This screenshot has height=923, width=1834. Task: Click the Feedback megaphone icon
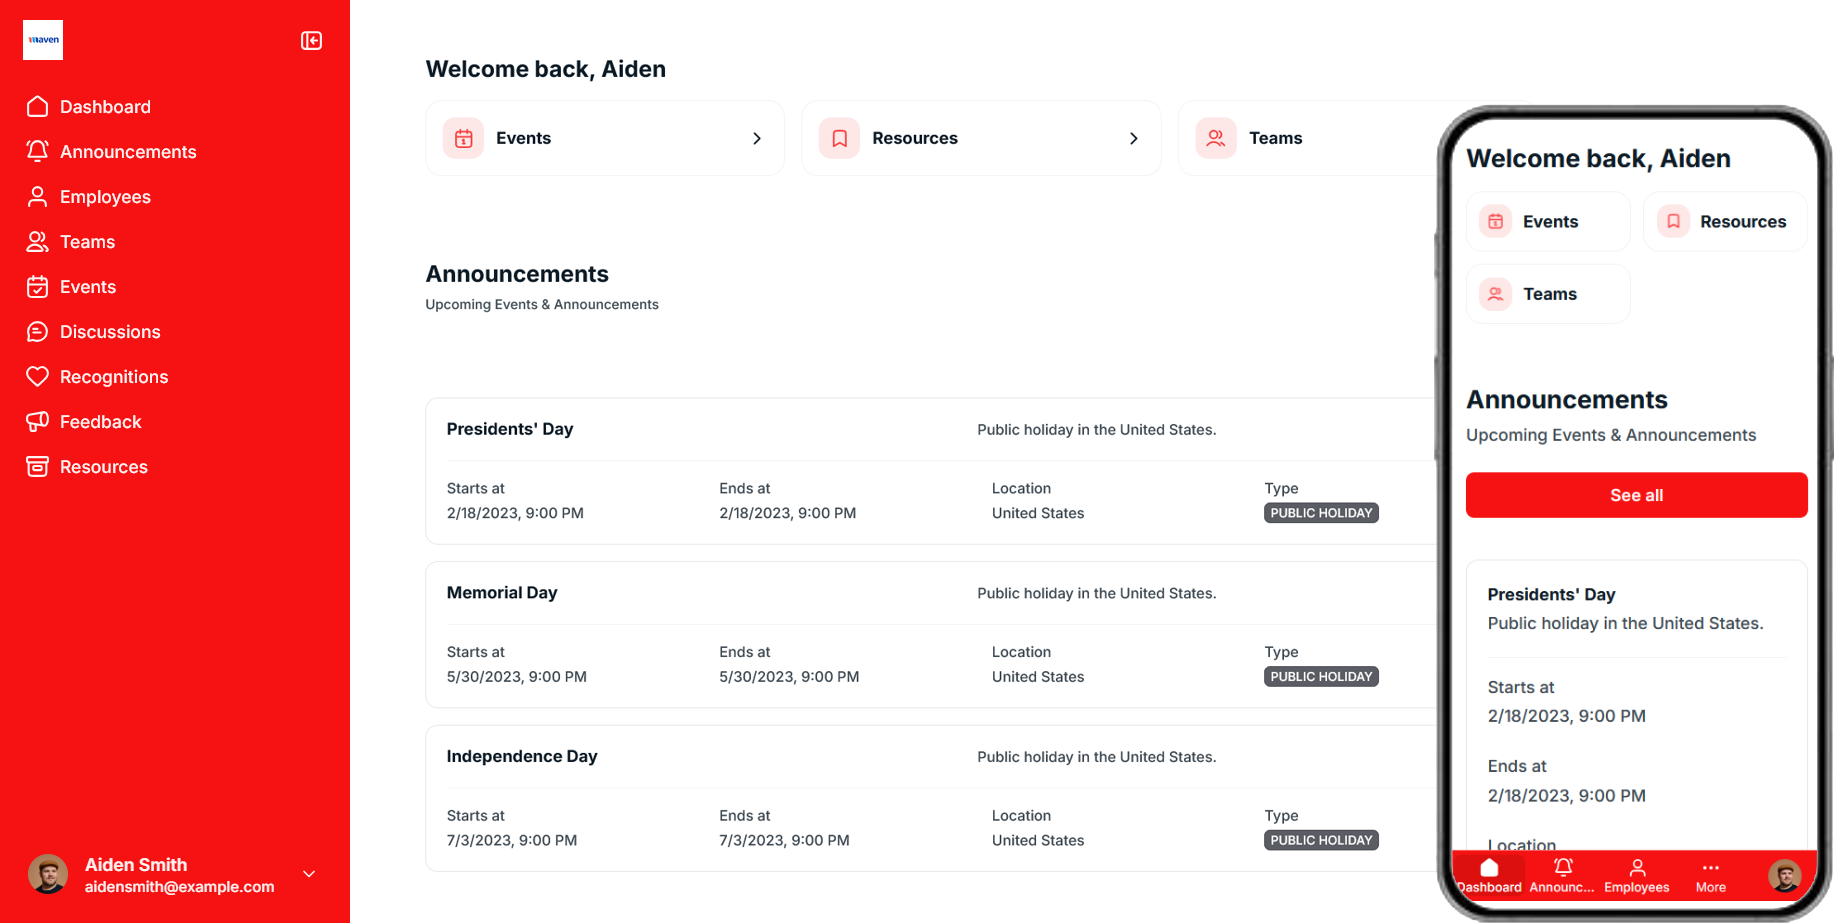[x=37, y=422]
